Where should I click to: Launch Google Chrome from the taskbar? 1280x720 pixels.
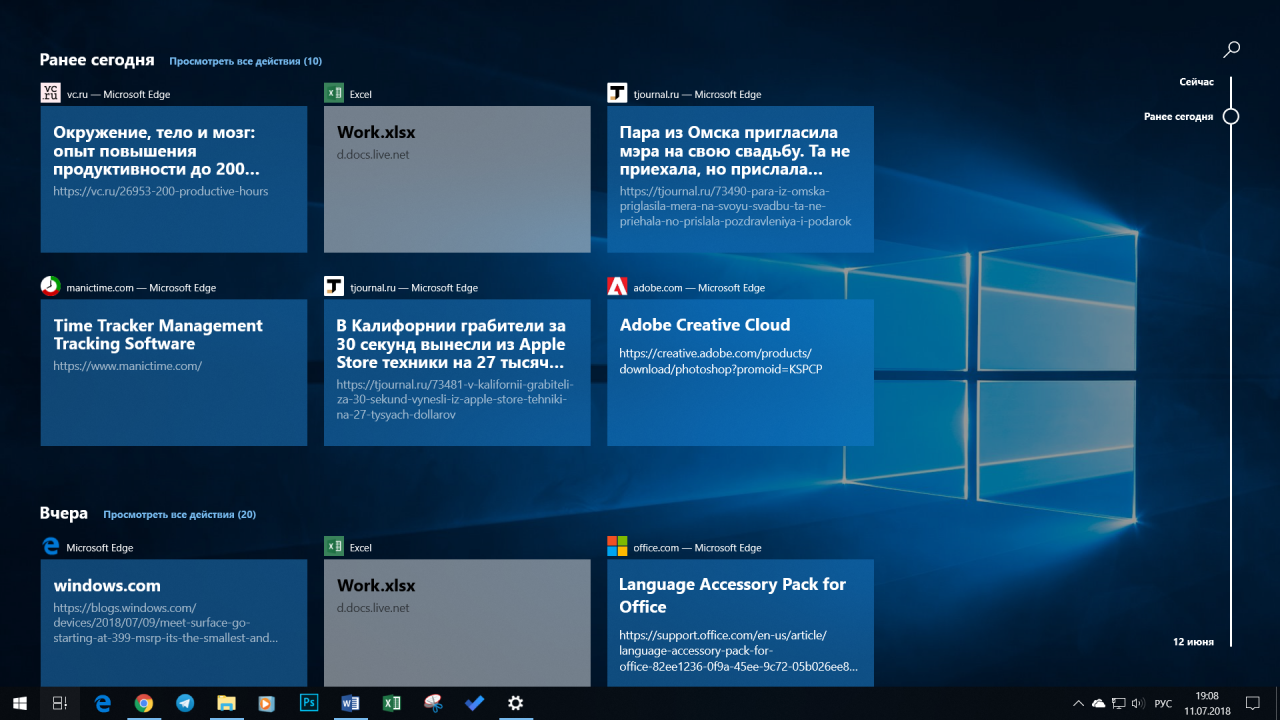(144, 703)
